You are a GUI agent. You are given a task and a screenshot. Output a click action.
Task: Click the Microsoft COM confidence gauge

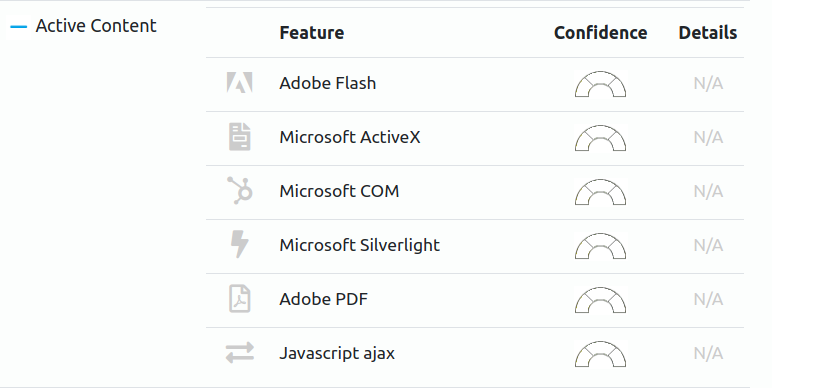(600, 192)
